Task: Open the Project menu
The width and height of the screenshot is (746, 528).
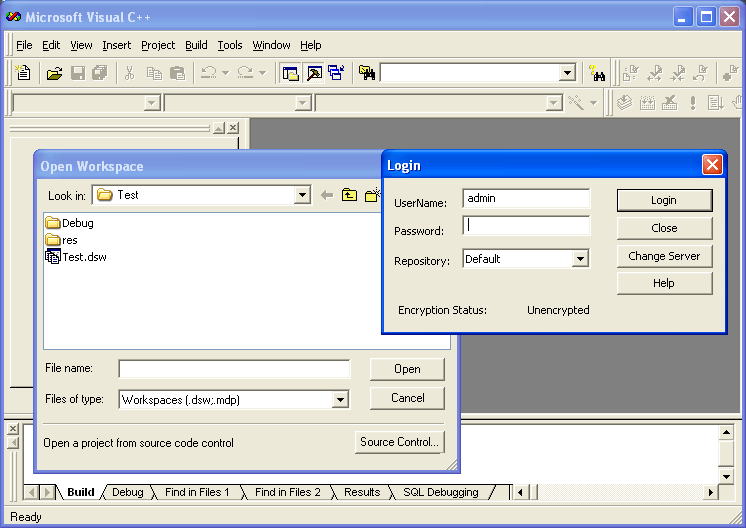Action: click(158, 45)
